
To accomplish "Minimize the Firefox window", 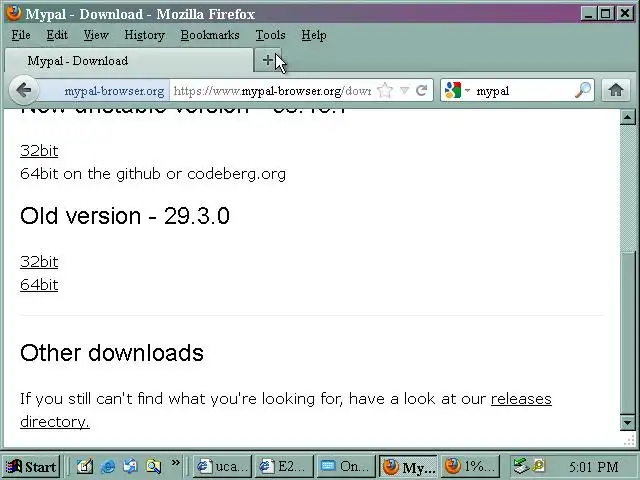I will (588, 14).
